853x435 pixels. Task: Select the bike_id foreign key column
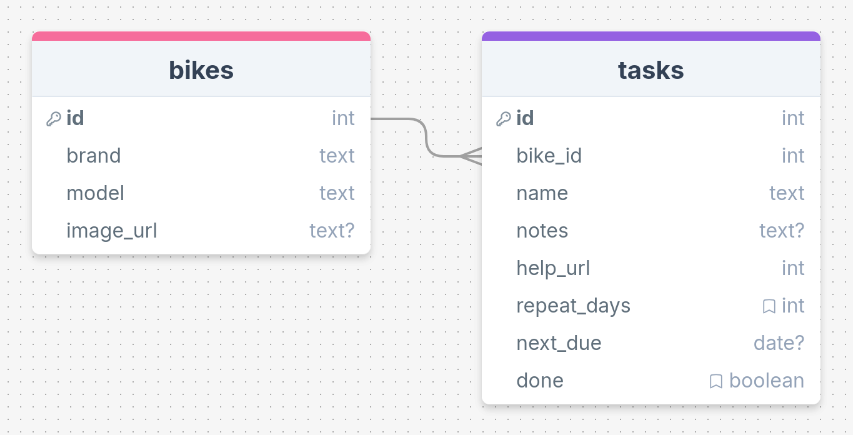pos(651,156)
